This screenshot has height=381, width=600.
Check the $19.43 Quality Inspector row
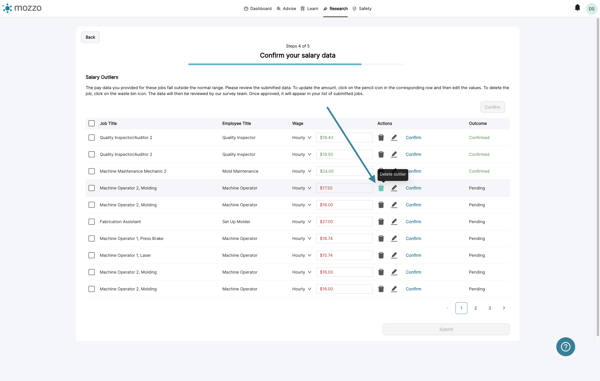point(91,137)
